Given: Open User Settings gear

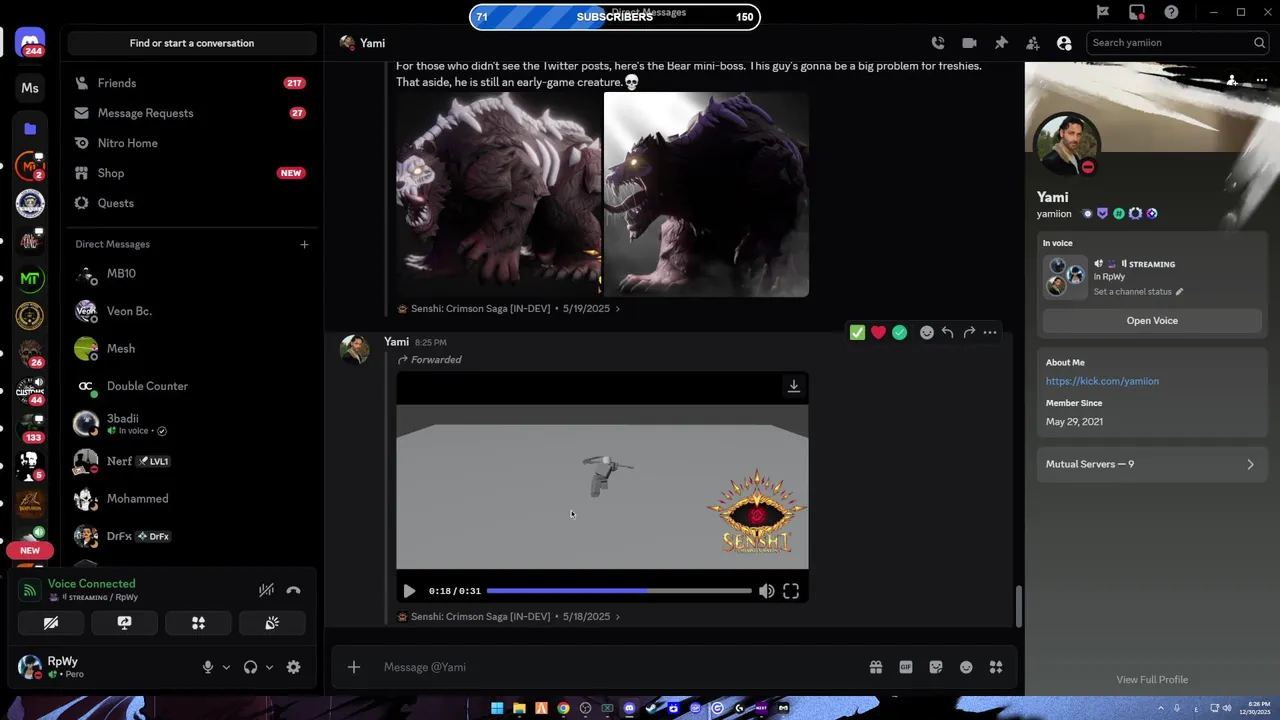Looking at the screenshot, I should tap(293, 667).
